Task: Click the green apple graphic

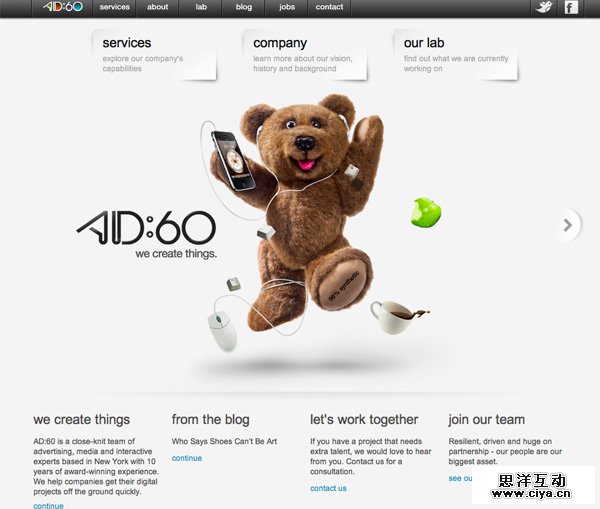Action: [426, 212]
